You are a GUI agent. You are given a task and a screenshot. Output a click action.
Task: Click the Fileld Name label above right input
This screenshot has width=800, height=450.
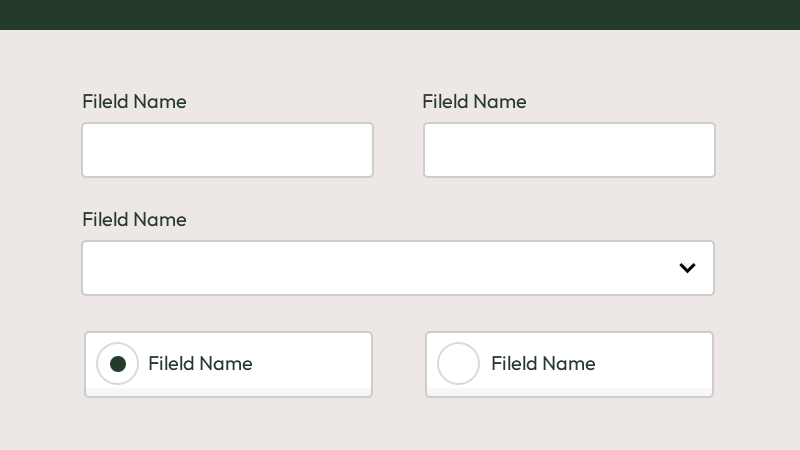click(474, 102)
